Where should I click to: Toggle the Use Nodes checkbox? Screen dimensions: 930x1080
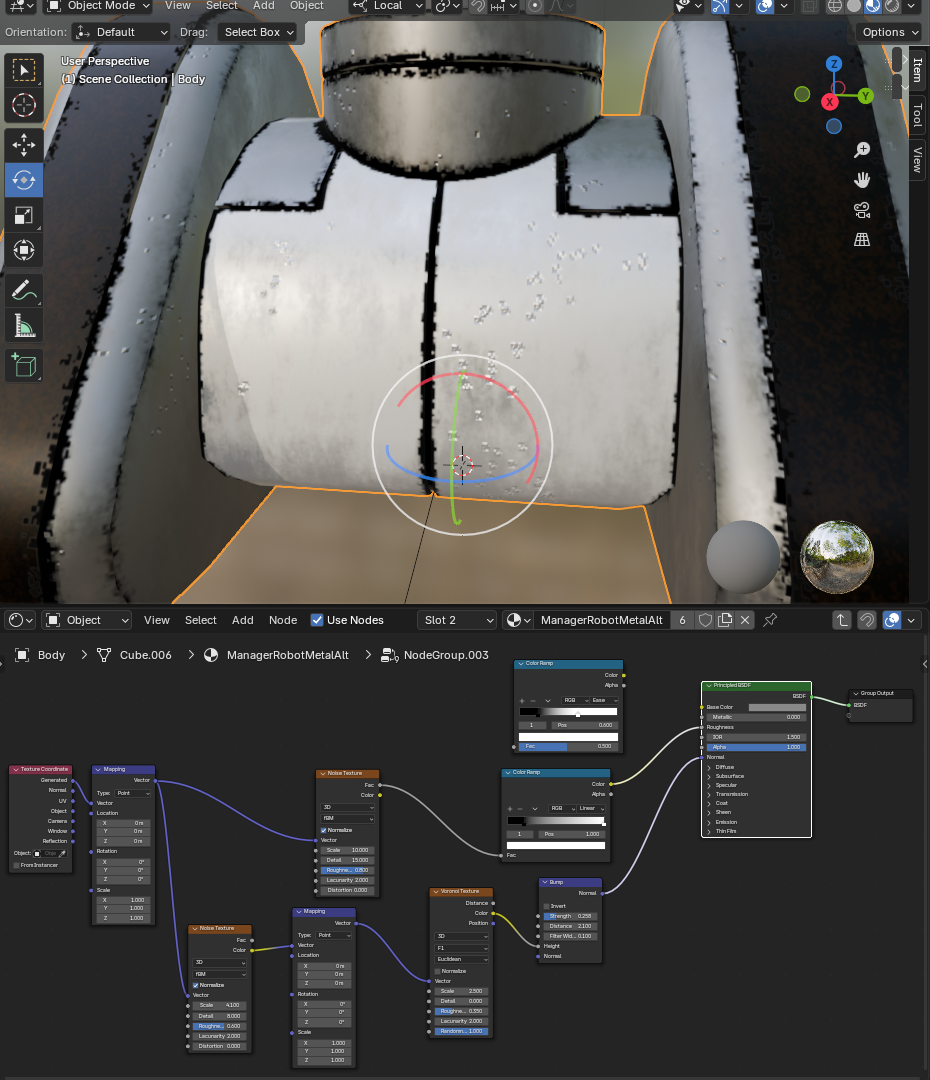pyautogui.click(x=317, y=620)
